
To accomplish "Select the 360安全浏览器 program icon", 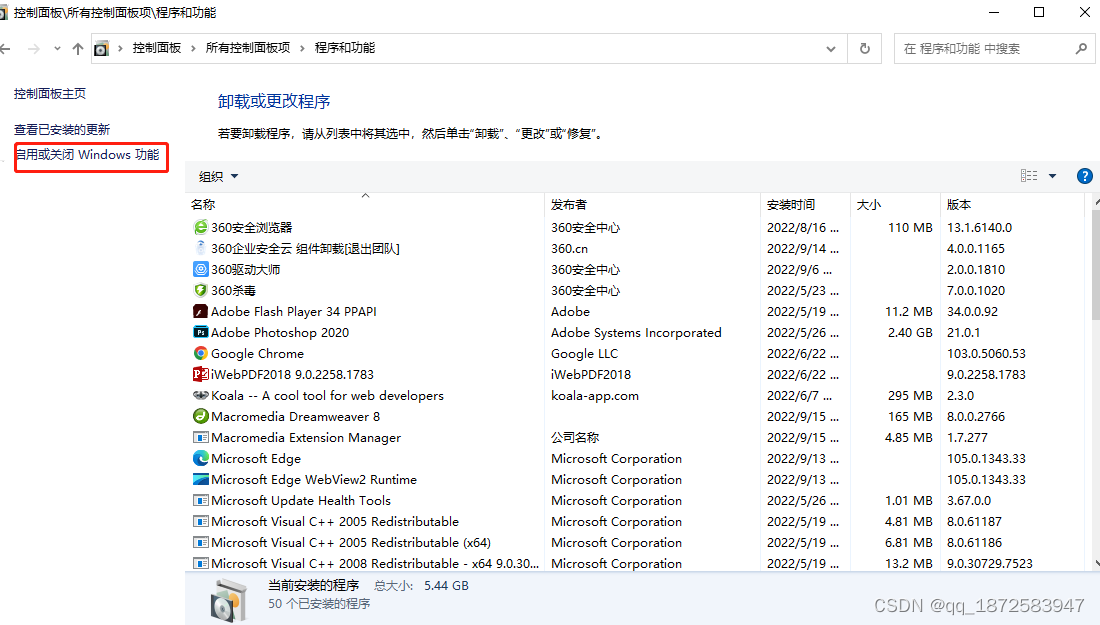I will 200,227.
